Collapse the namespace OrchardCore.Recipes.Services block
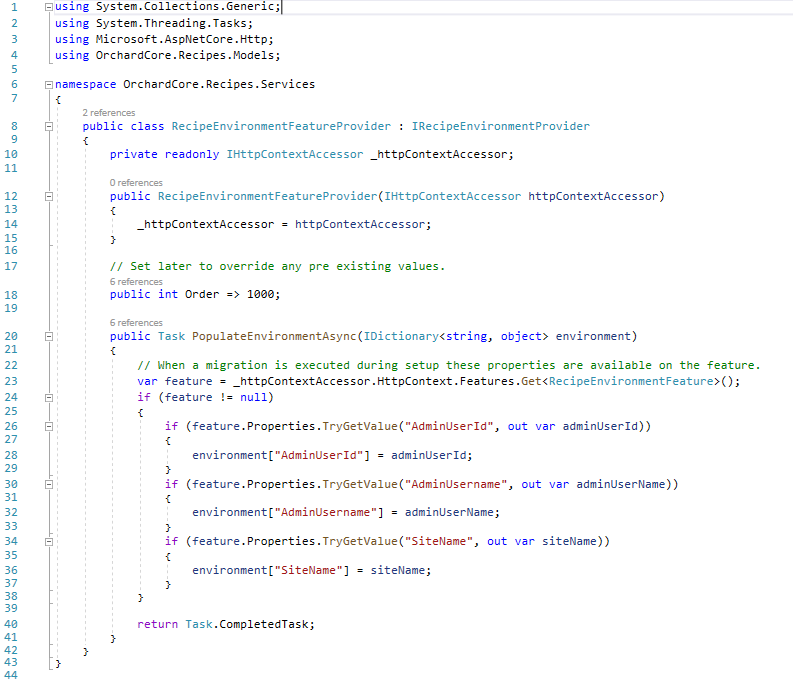Viewport: 793px width, 683px height. pos(49,85)
